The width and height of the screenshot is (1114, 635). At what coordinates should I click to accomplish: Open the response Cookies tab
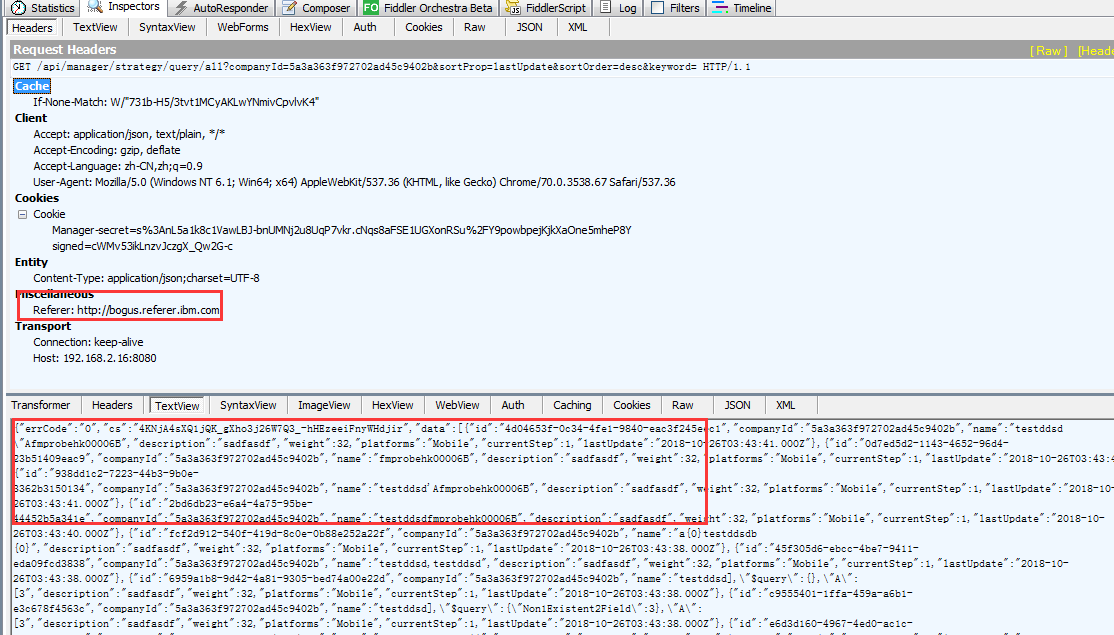click(632, 405)
